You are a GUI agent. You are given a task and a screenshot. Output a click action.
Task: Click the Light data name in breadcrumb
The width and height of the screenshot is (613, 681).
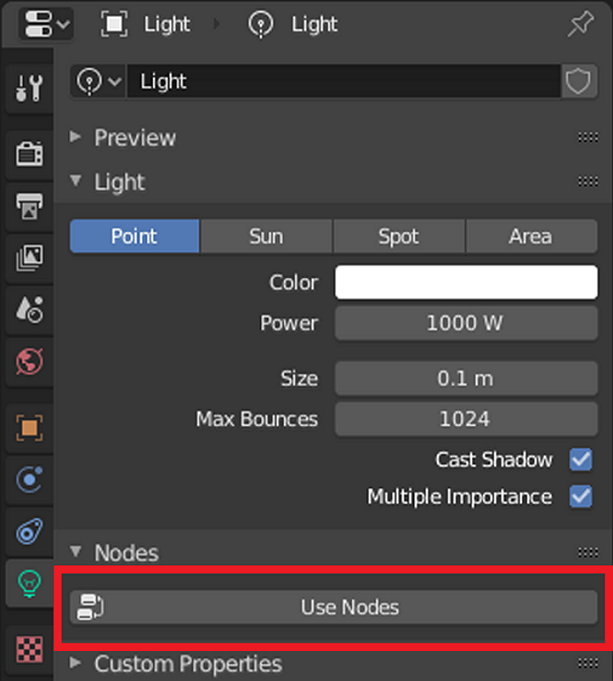314,24
